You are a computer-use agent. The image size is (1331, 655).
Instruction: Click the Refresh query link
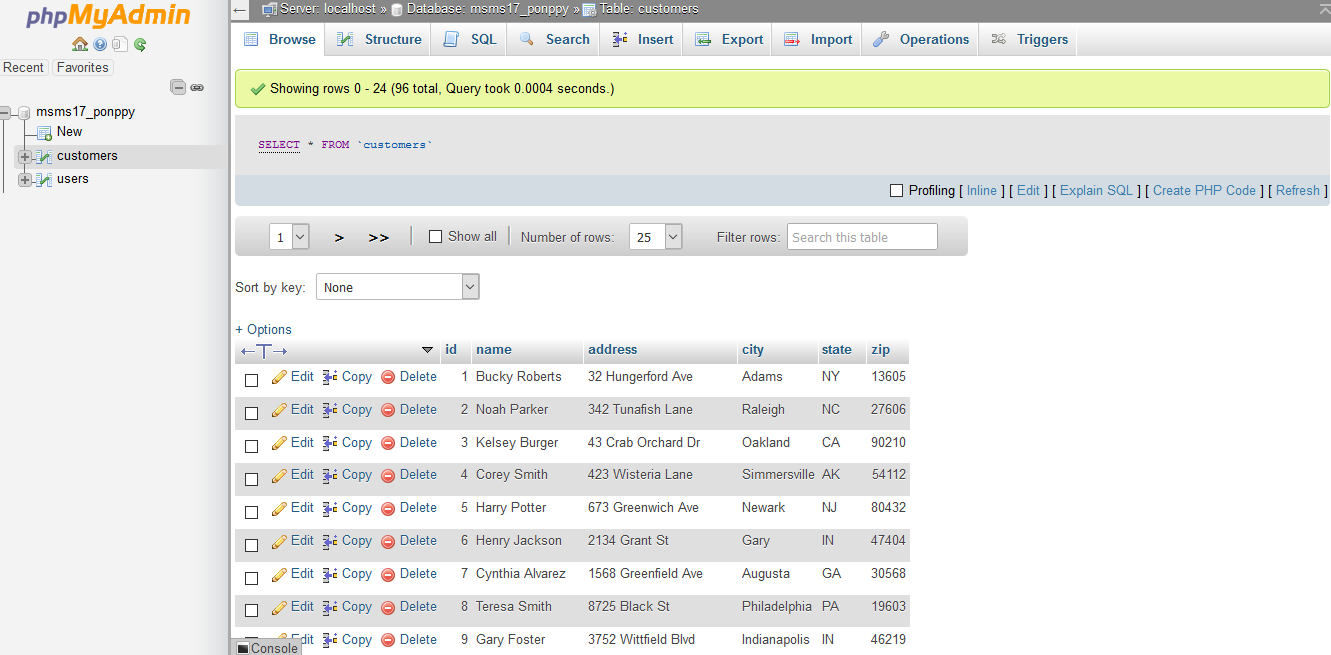click(x=1298, y=190)
